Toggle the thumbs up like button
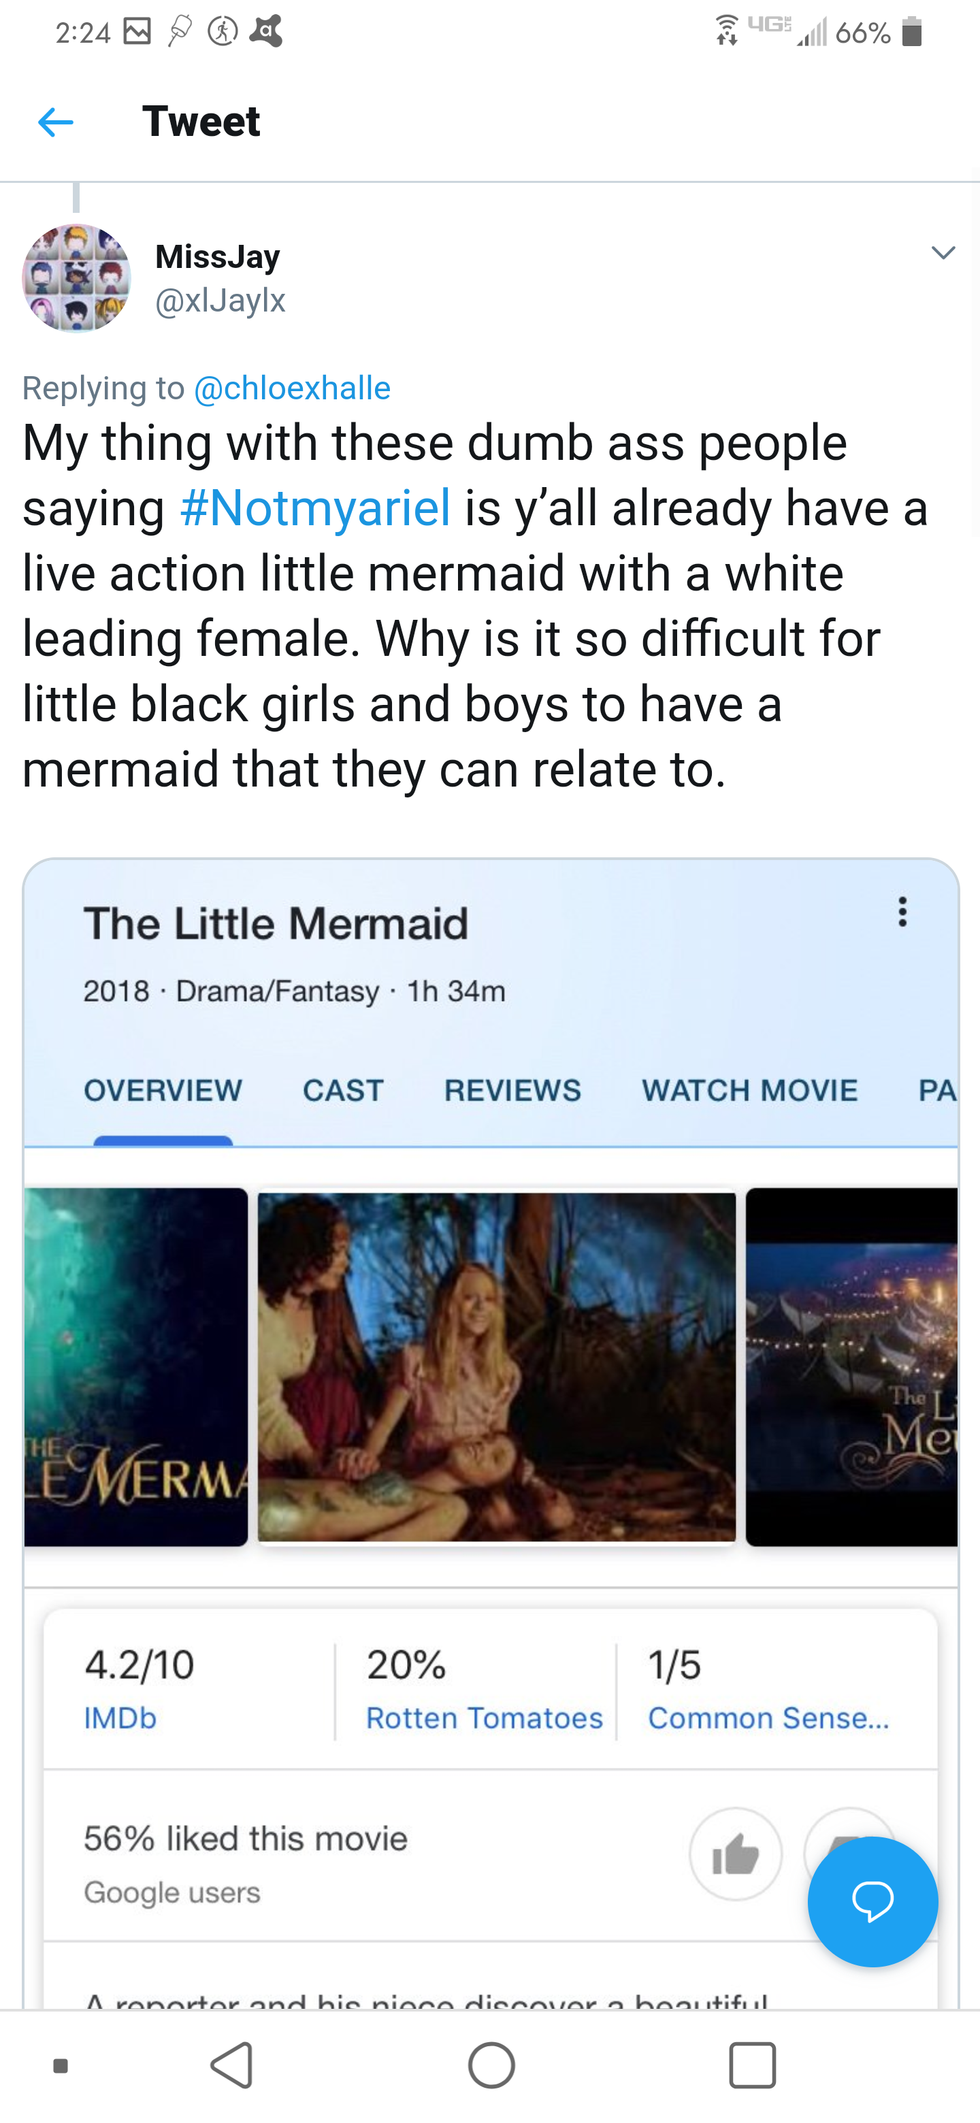The width and height of the screenshot is (980, 2123). [x=735, y=1854]
